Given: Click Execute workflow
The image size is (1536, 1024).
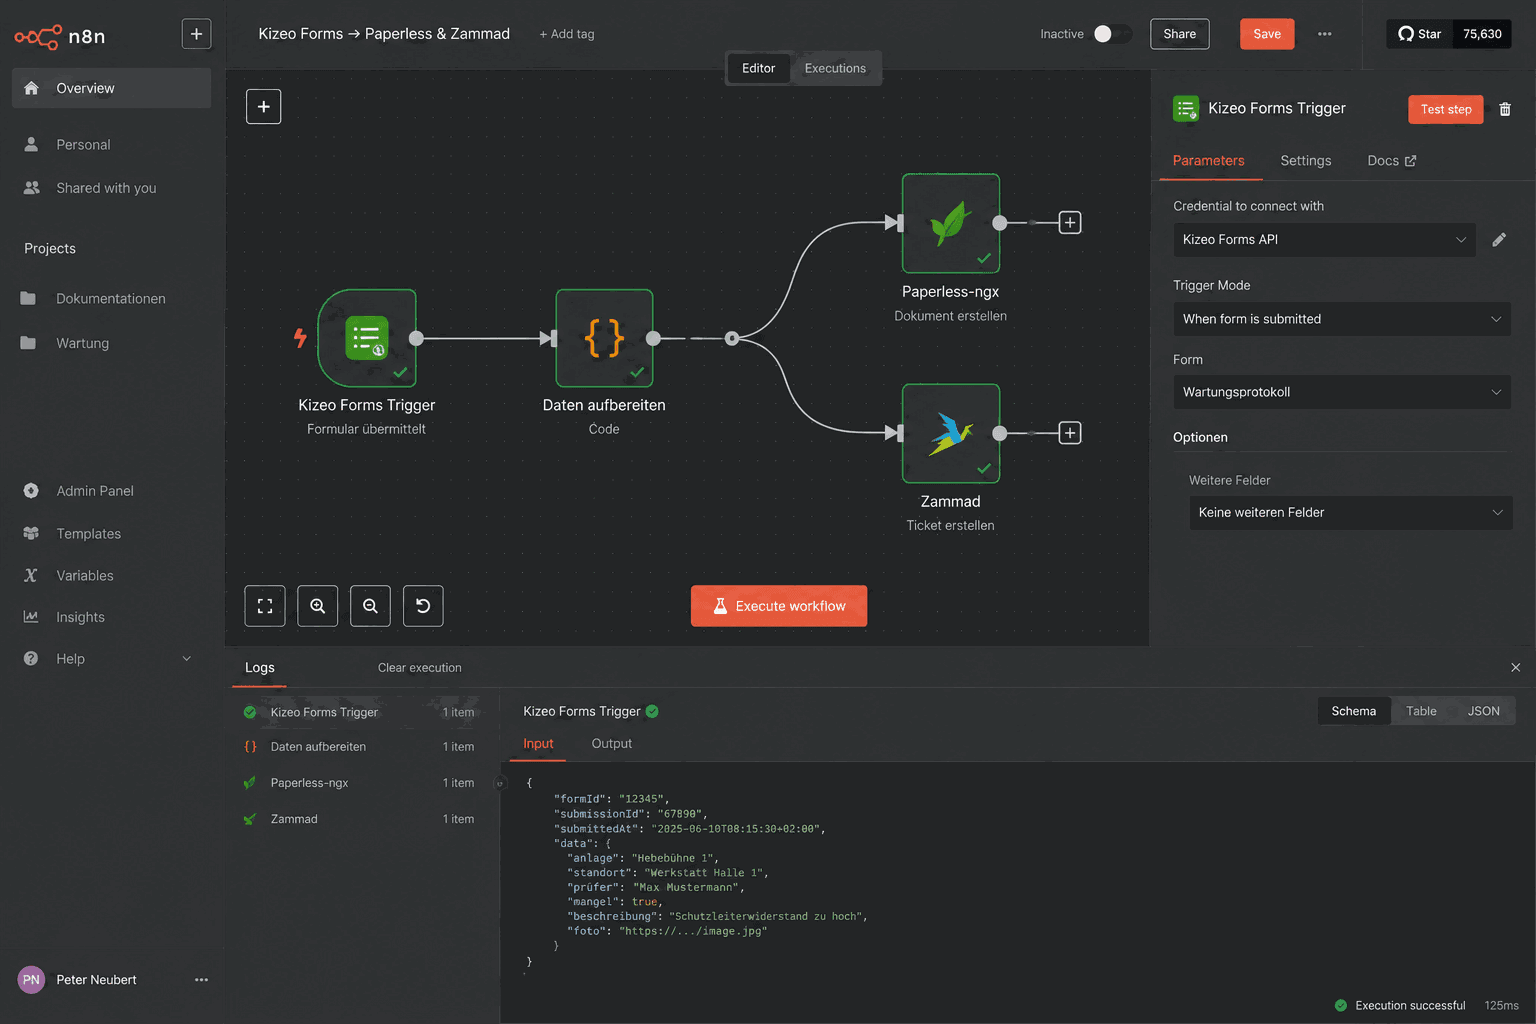Looking at the screenshot, I should point(779,606).
